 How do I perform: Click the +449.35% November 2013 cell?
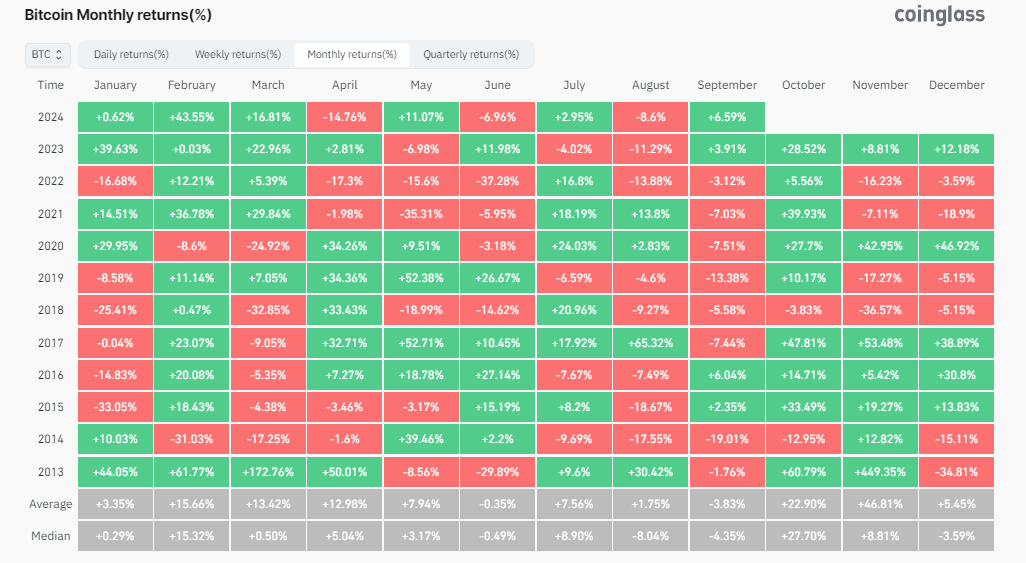880,472
